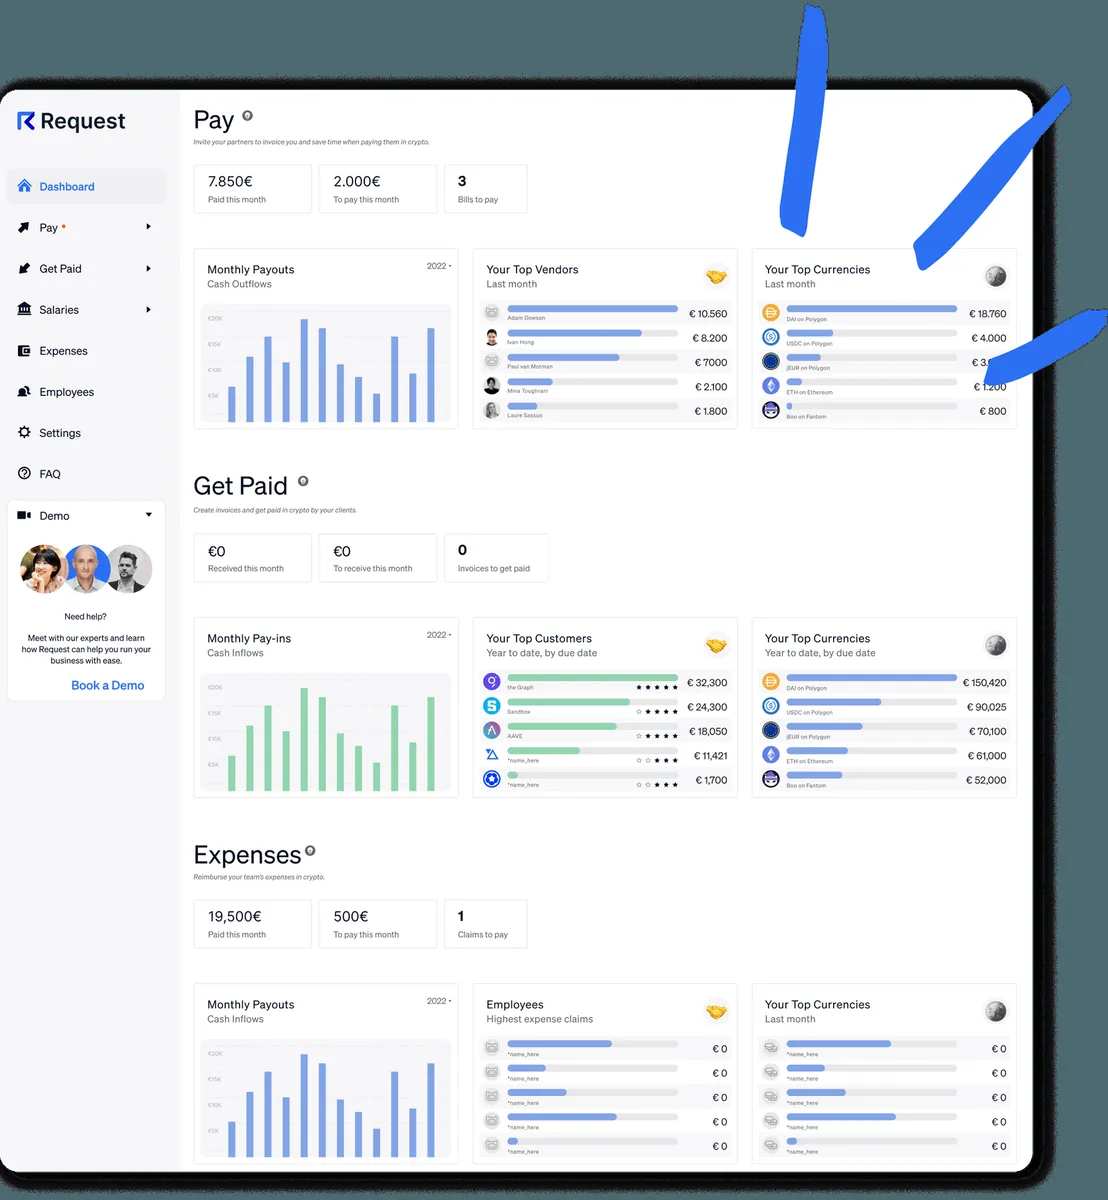Collapse the Demo panel arrow
Screen dimensions: 1108x1200
click(x=148, y=515)
